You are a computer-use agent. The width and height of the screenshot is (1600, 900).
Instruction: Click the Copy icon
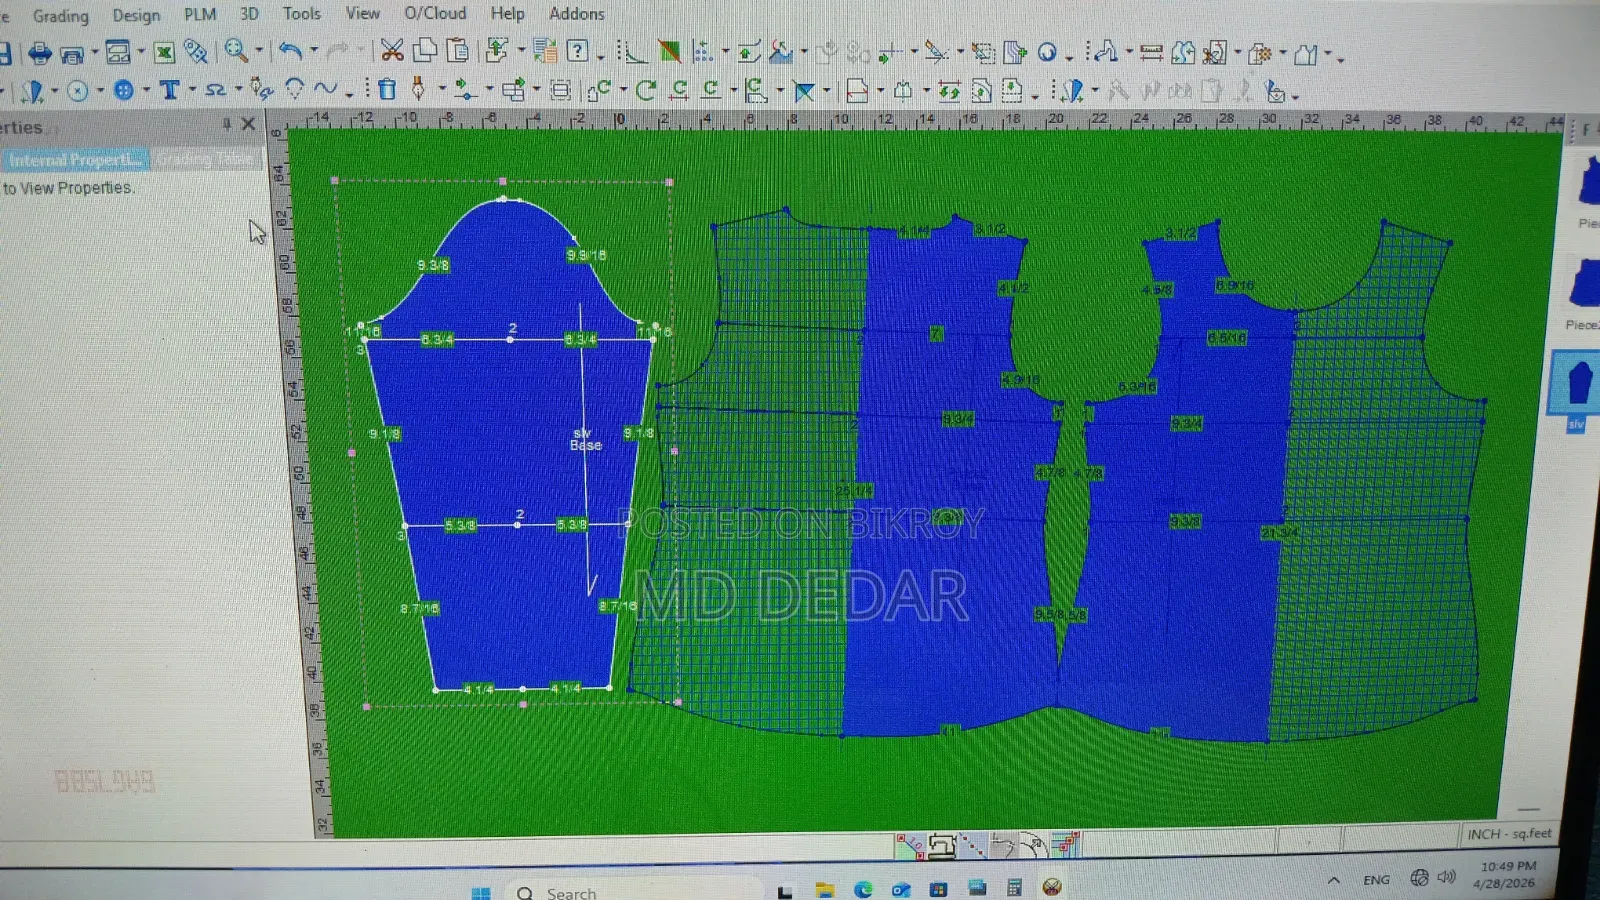point(425,50)
